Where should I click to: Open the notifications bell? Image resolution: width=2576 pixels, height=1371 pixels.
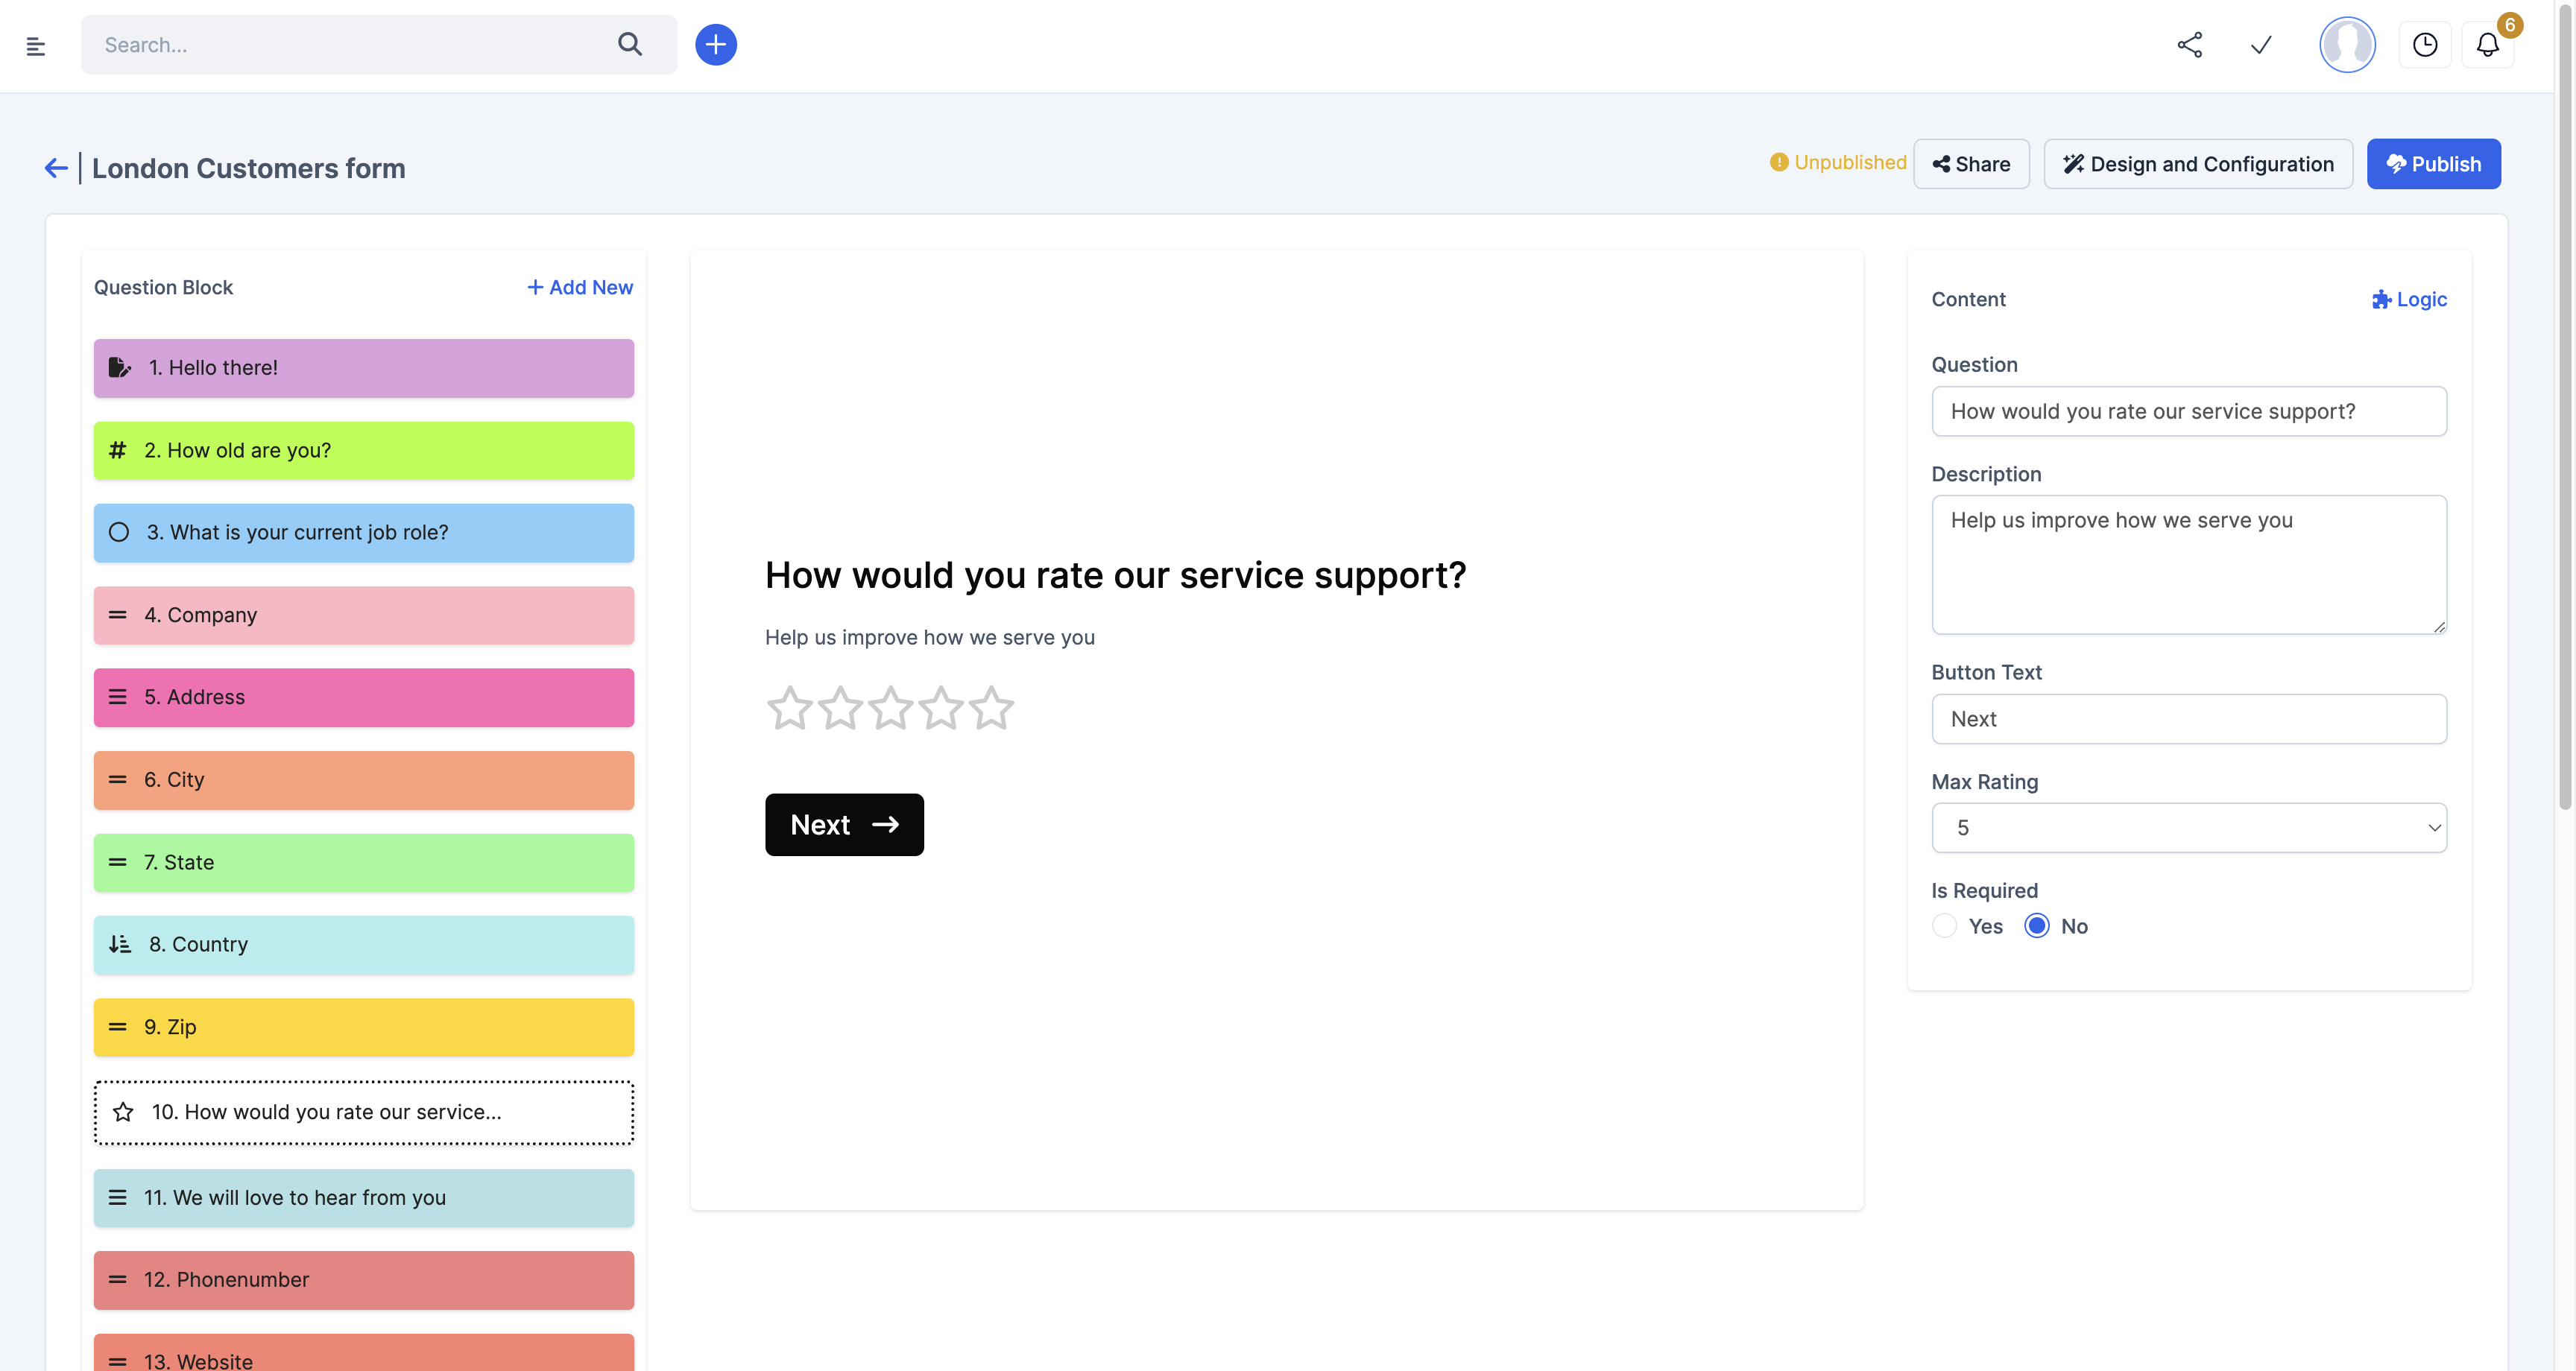[x=2487, y=45]
